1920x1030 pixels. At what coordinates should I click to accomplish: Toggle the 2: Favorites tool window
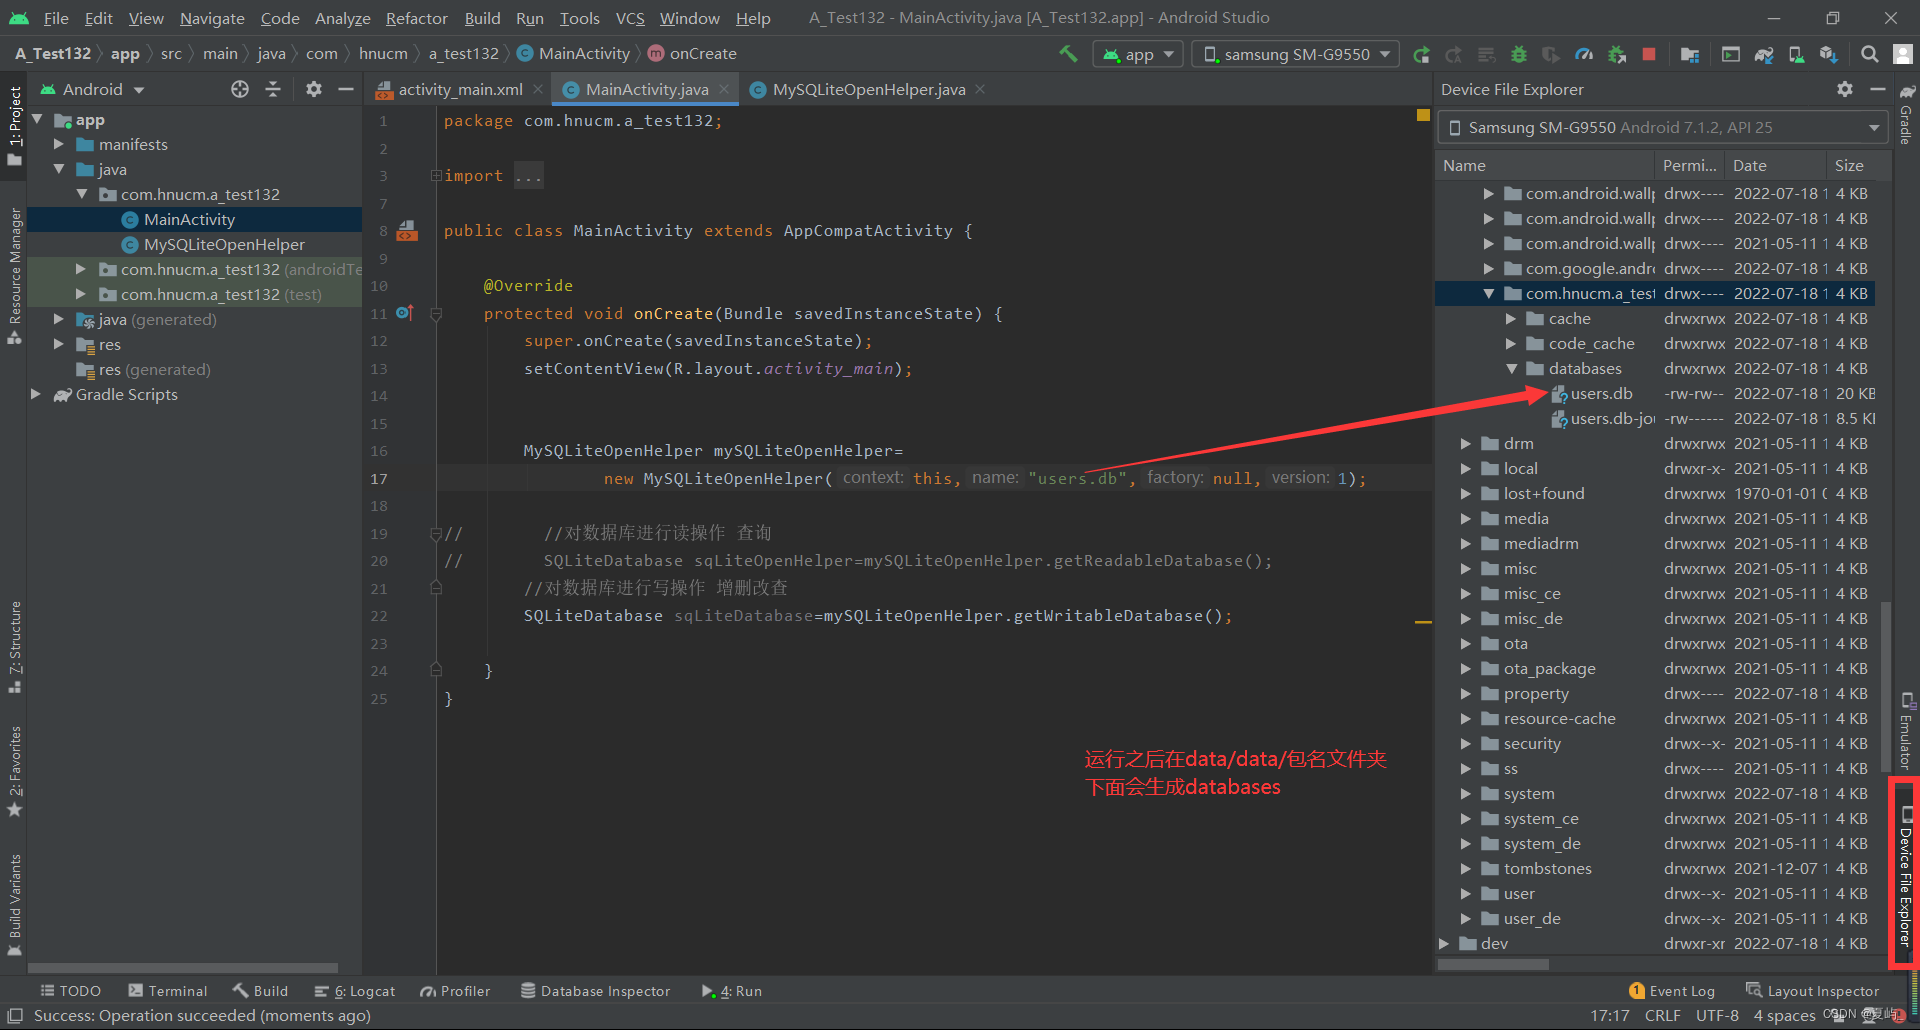14,771
